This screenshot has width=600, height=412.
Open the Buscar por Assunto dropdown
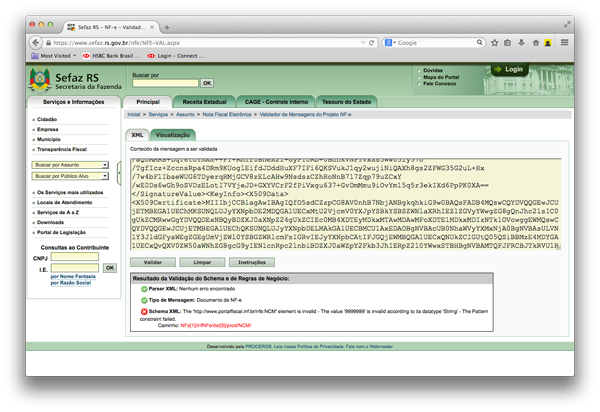point(70,165)
